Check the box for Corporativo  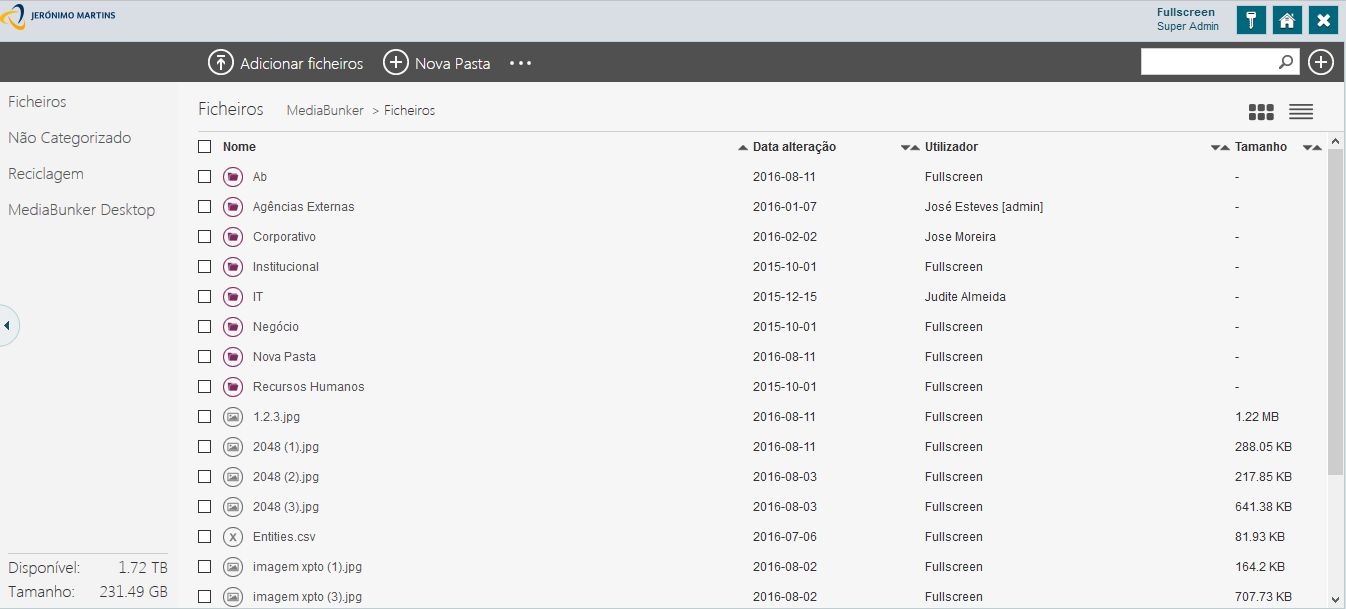pyautogui.click(x=205, y=237)
